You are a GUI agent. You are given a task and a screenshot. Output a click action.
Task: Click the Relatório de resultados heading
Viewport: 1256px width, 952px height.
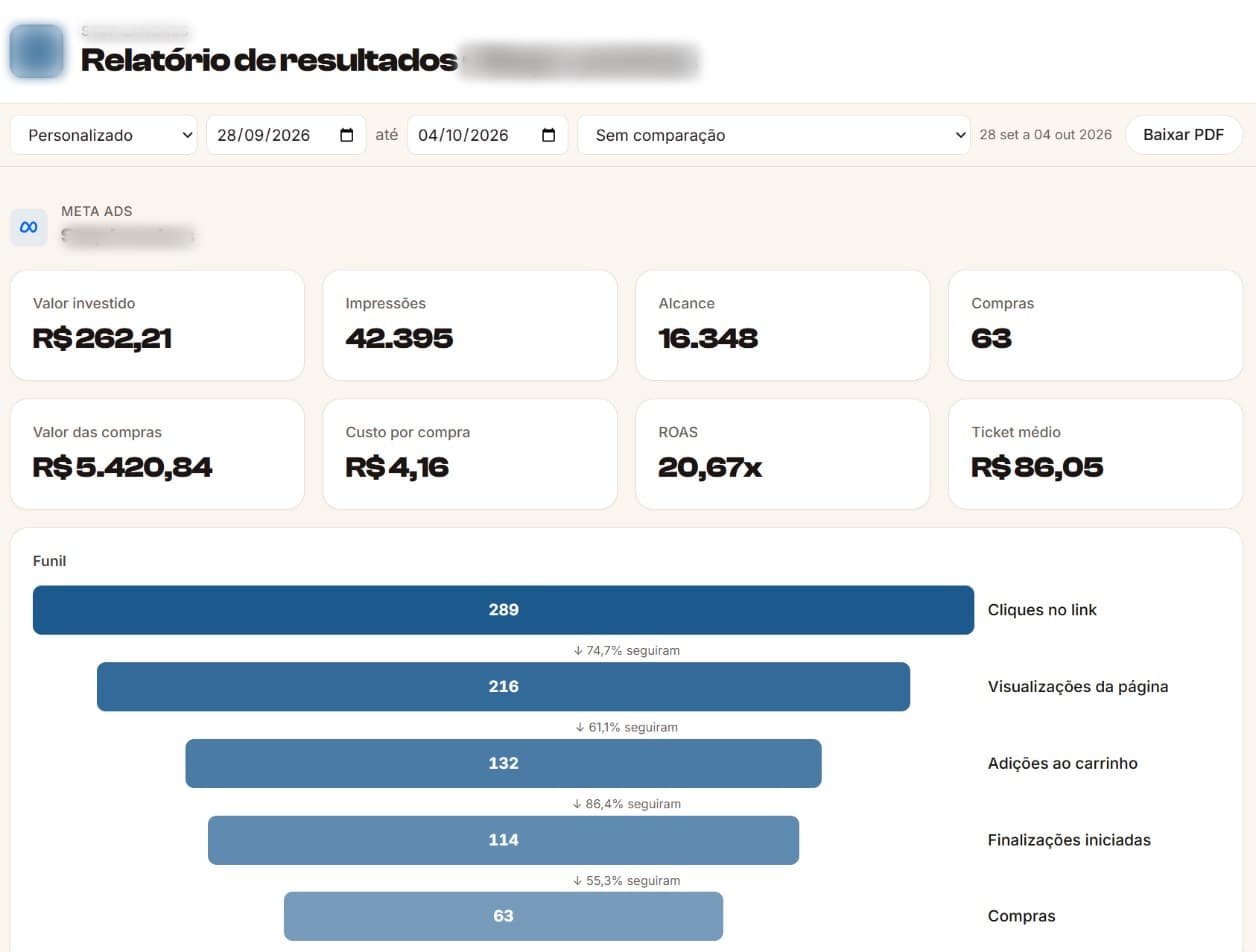[x=269, y=60]
